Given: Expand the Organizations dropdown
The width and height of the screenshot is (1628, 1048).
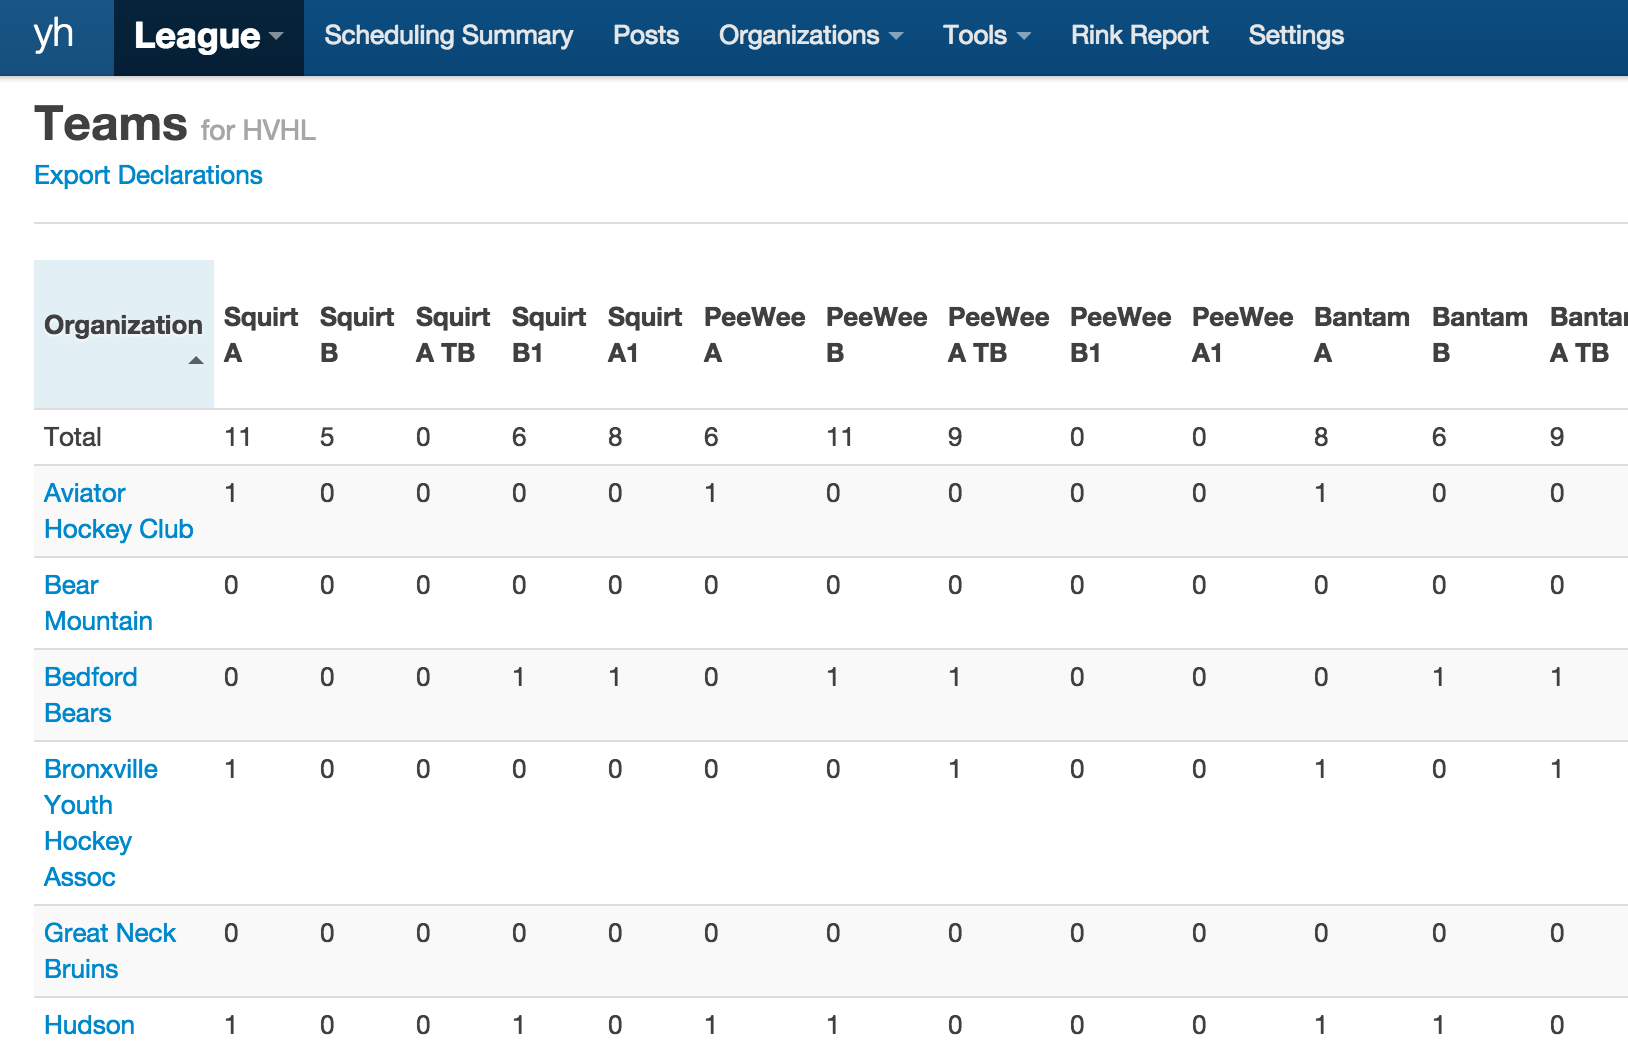Looking at the screenshot, I should click(810, 36).
